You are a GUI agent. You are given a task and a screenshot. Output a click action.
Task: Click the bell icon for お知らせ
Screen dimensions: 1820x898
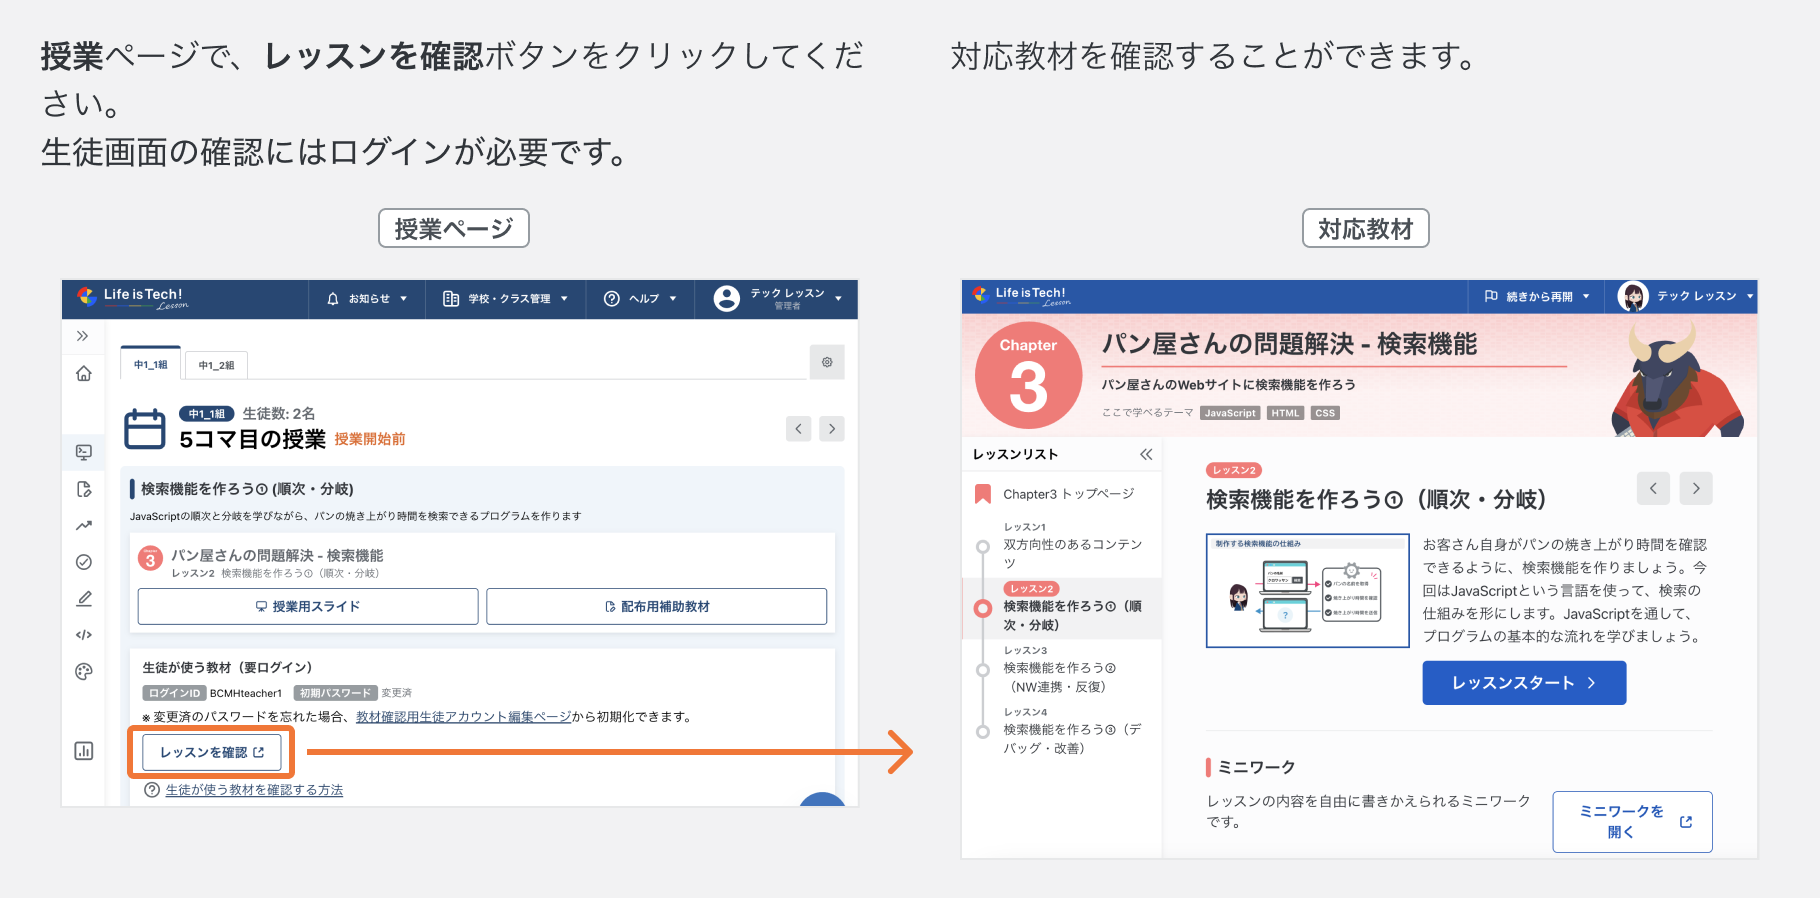click(x=333, y=299)
